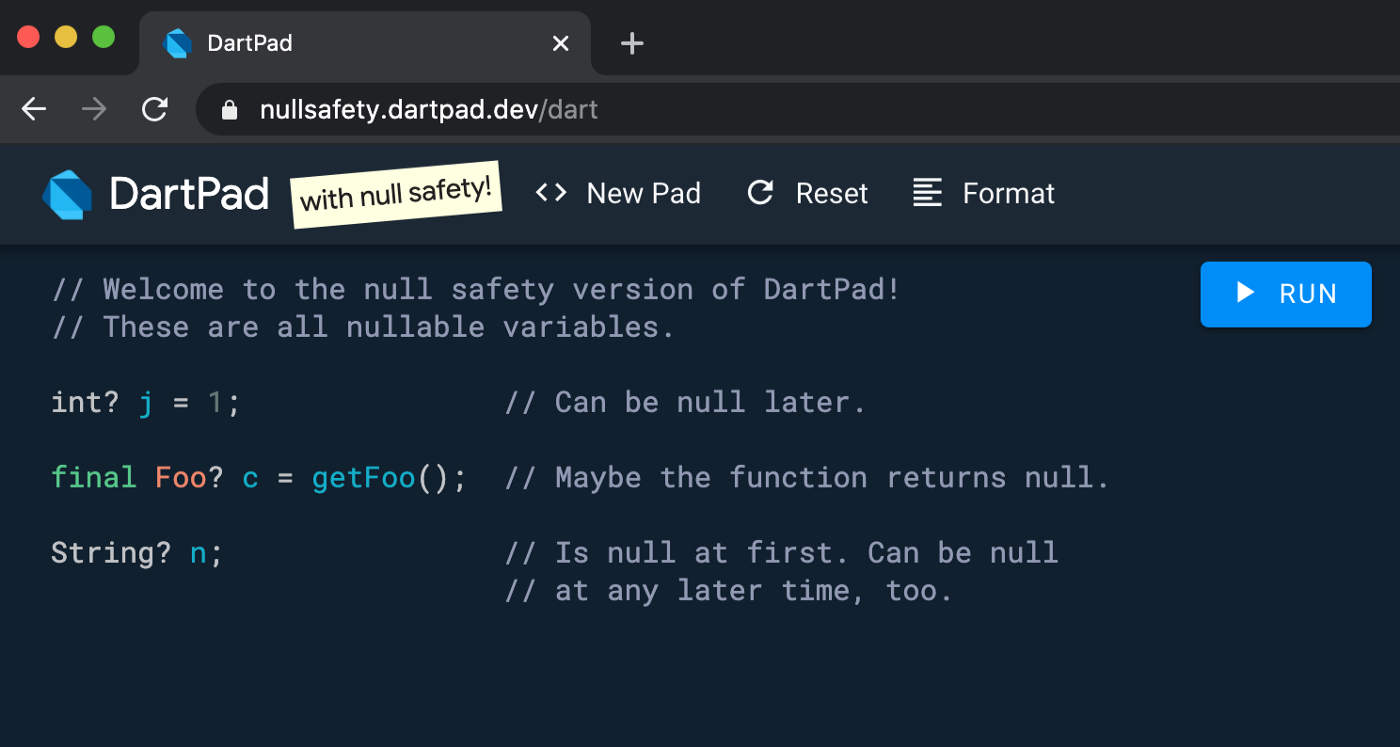Screen dimensions: 1400x747
Task: Click the variable 'c' in code
Action: (x=250, y=479)
